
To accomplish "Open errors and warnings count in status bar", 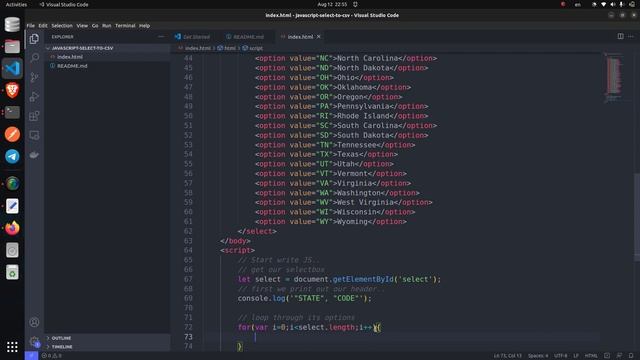I will (x=51, y=356).
